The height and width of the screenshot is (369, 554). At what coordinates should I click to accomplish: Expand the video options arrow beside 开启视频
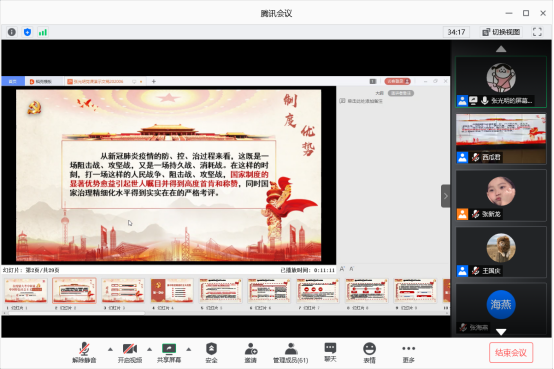coord(149,349)
